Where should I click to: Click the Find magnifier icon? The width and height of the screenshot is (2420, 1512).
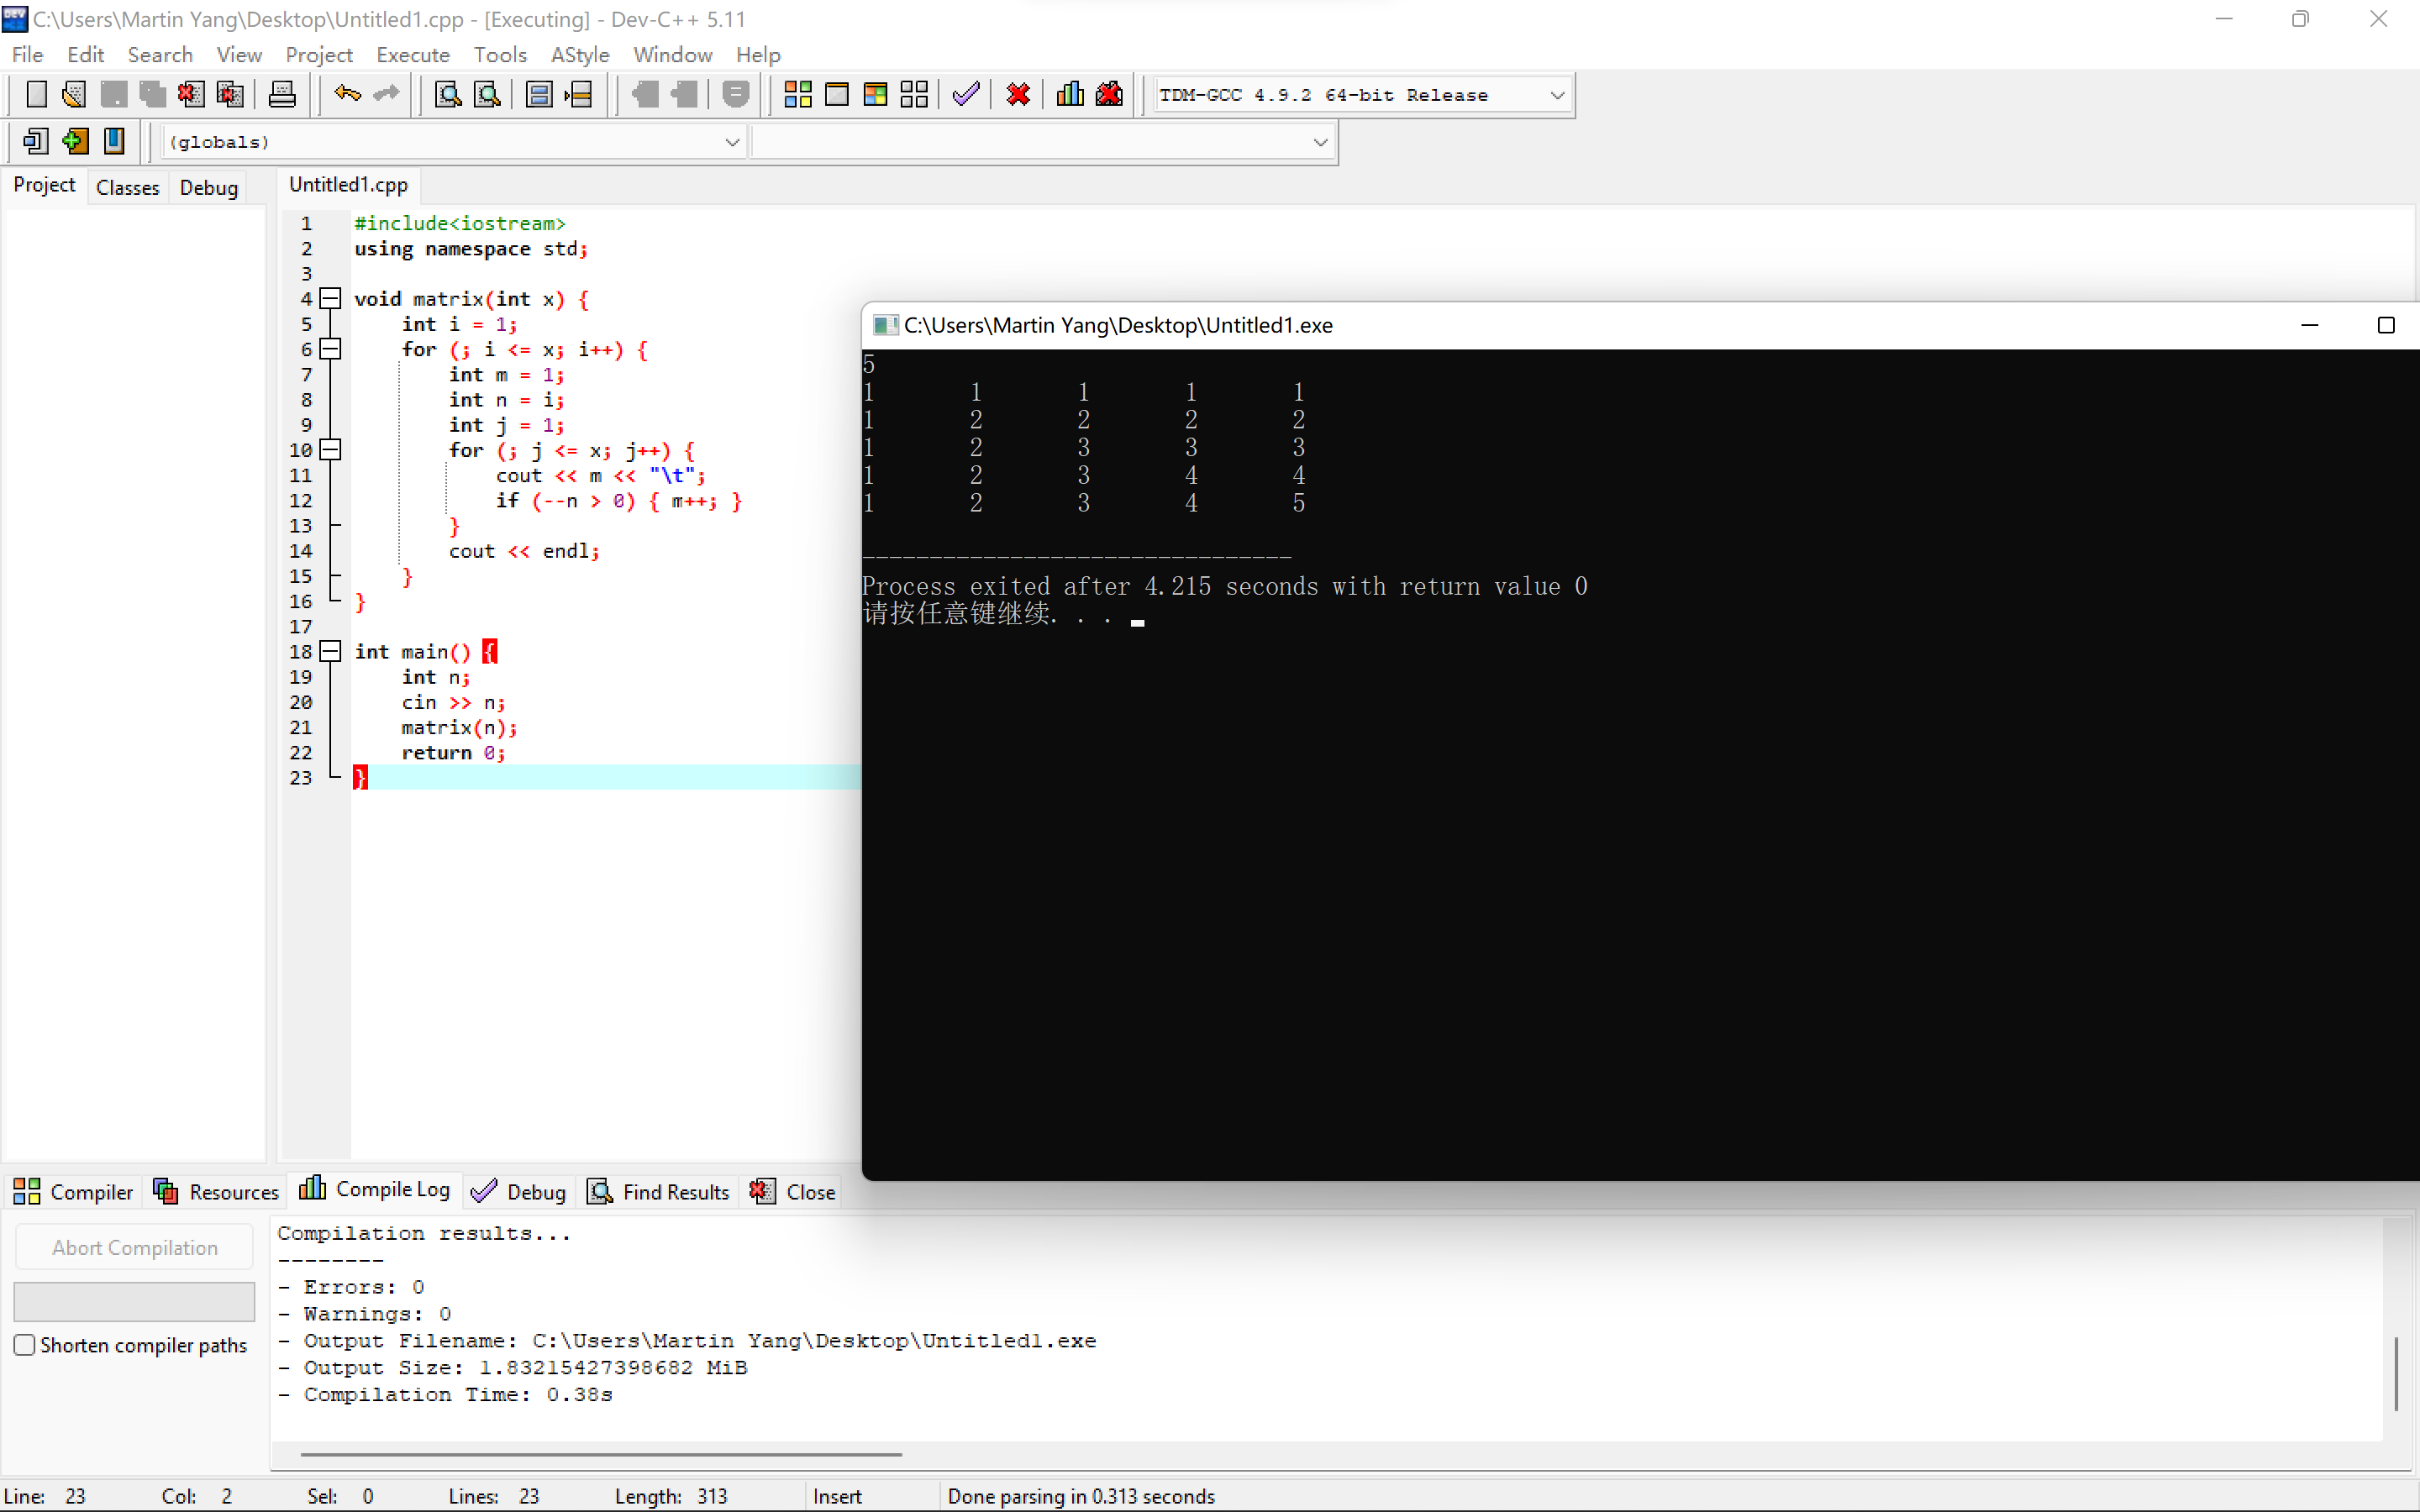(448, 95)
